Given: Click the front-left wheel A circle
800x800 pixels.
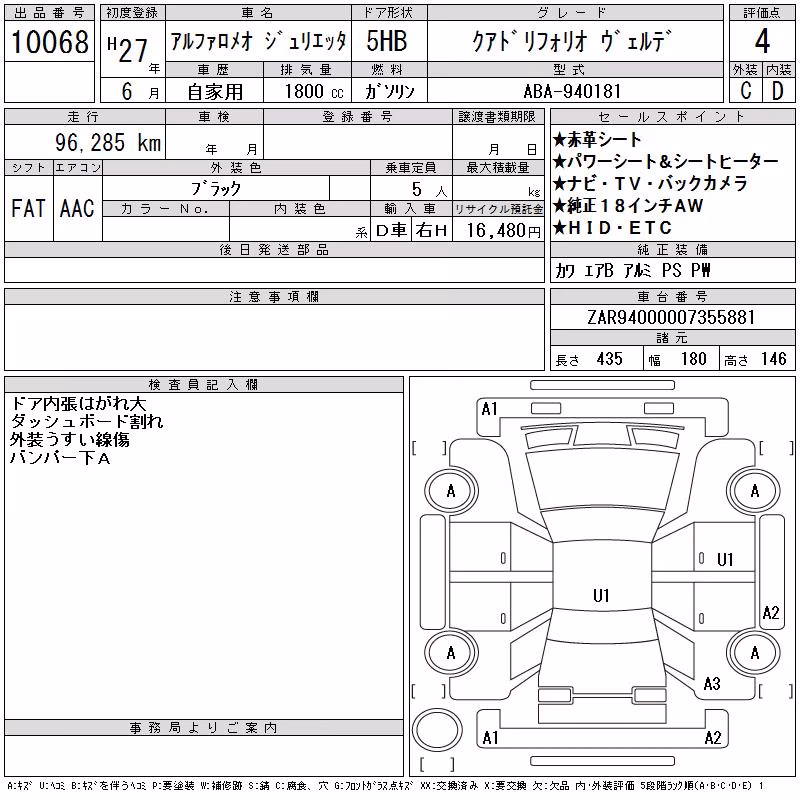Looking at the screenshot, I should (451, 491).
